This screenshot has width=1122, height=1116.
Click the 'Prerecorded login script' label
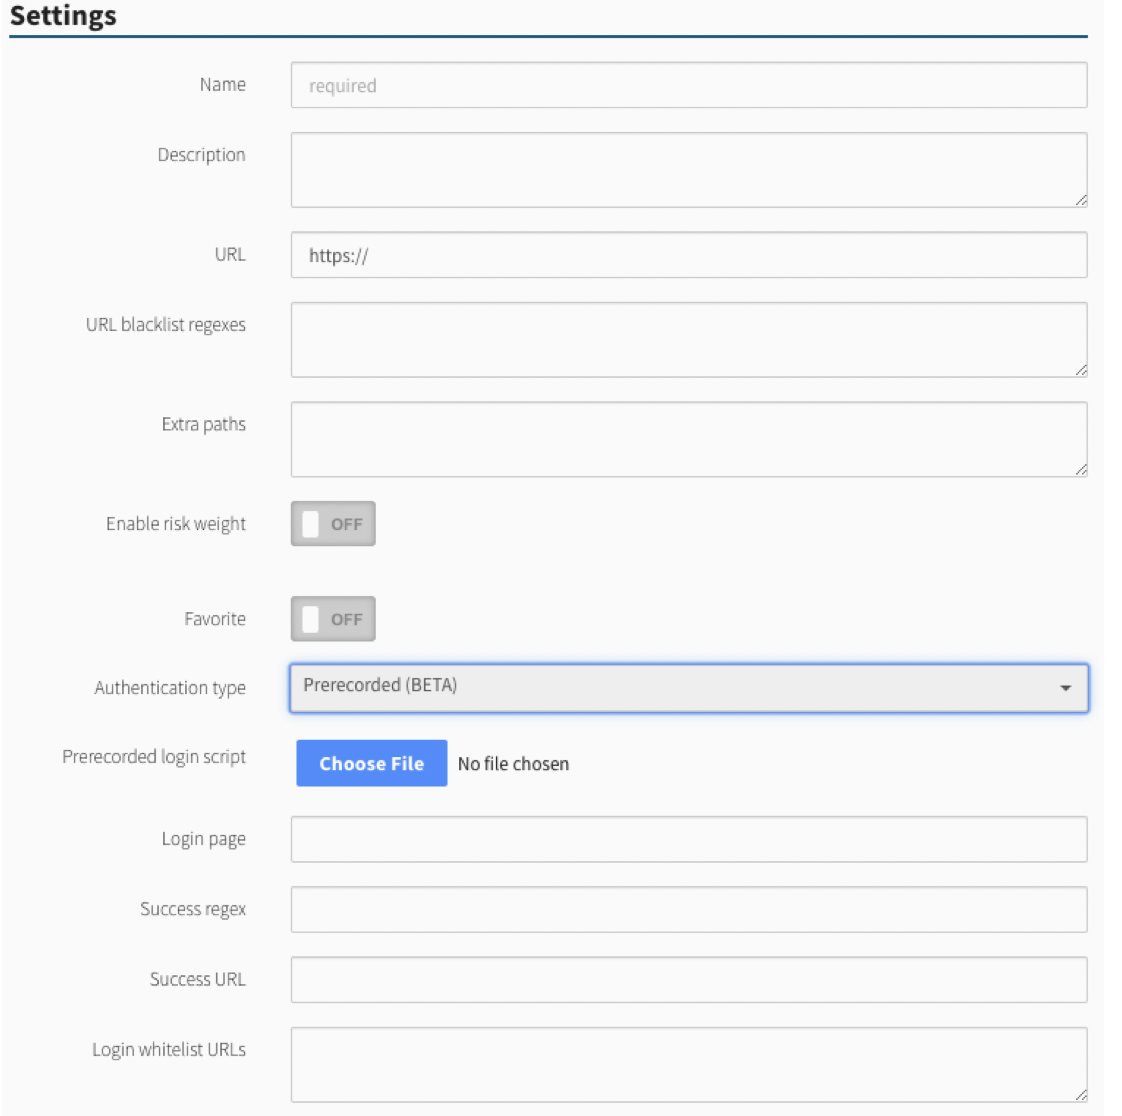tap(154, 757)
